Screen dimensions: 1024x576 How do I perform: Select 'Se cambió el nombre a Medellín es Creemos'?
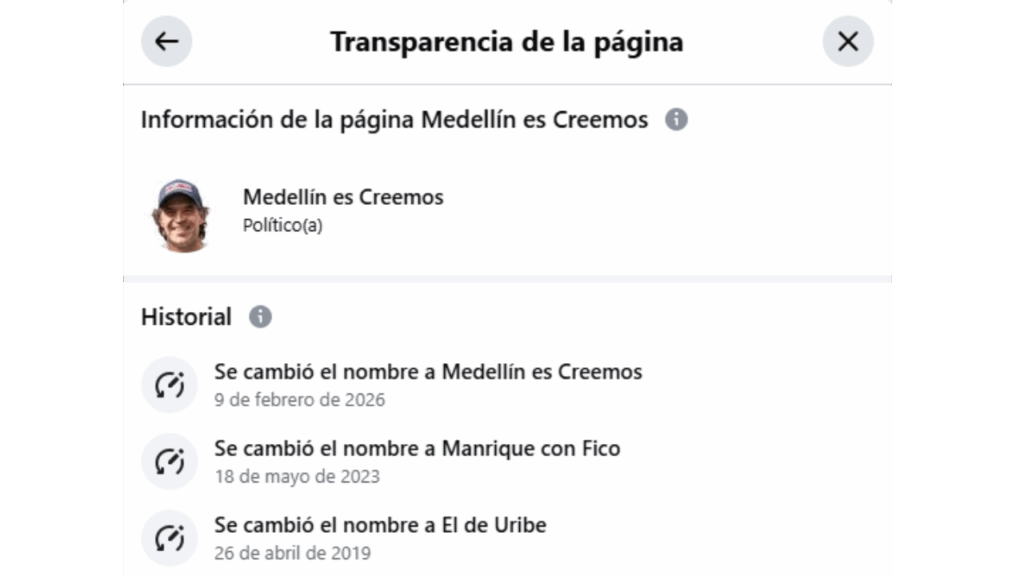pos(428,372)
